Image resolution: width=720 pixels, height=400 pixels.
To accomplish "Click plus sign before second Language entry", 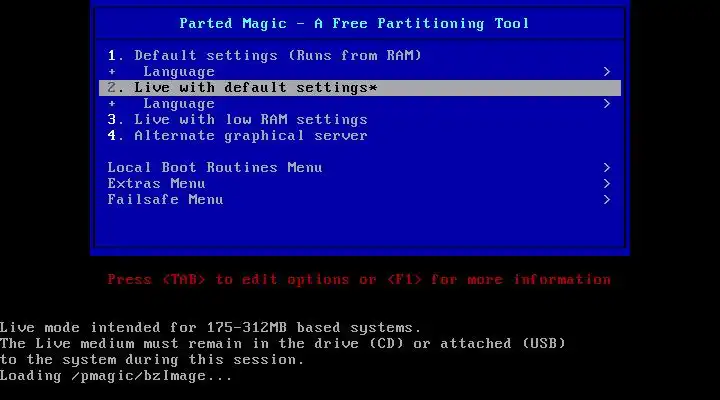I will [x=112, y=104].
